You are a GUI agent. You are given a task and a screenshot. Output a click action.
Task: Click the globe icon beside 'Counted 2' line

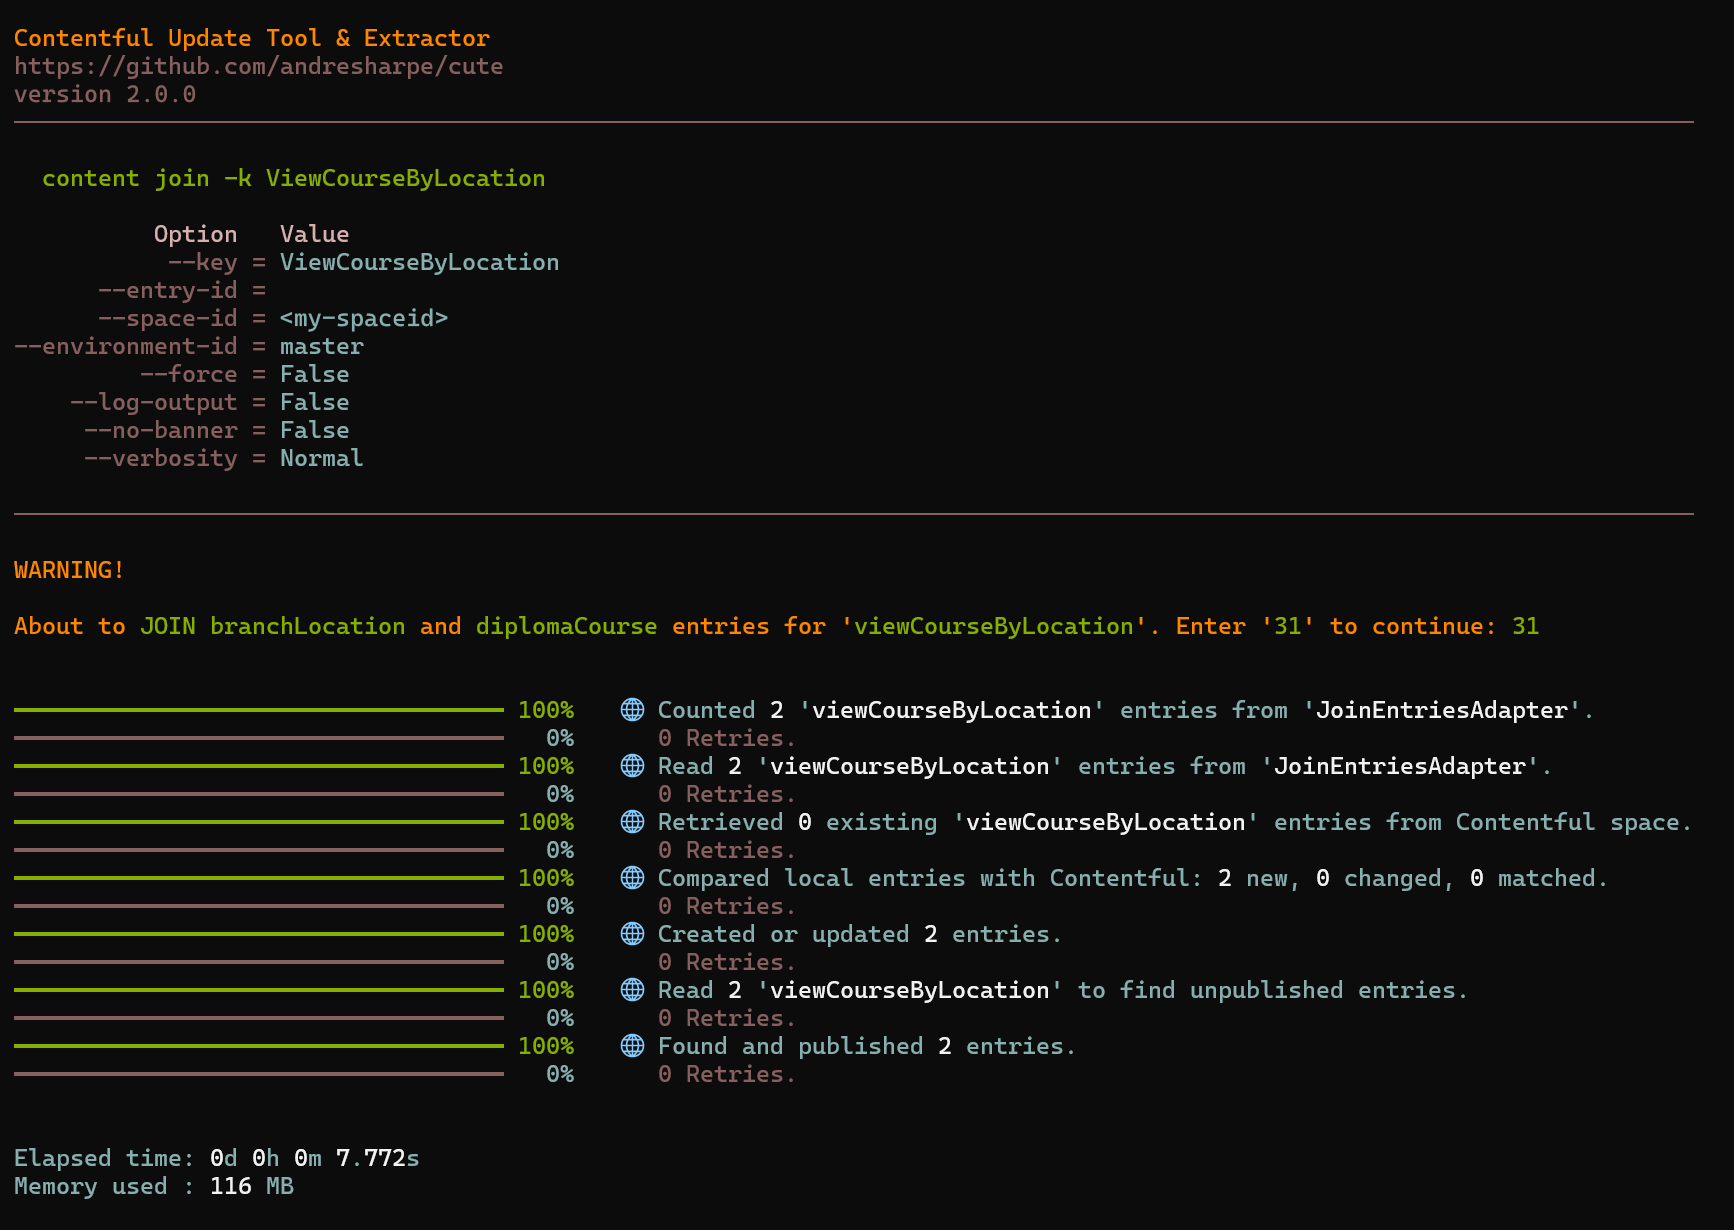(x=632, y=710)
